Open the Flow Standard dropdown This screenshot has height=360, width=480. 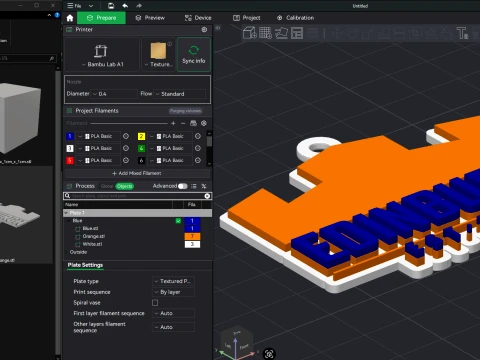click(180, 94)
